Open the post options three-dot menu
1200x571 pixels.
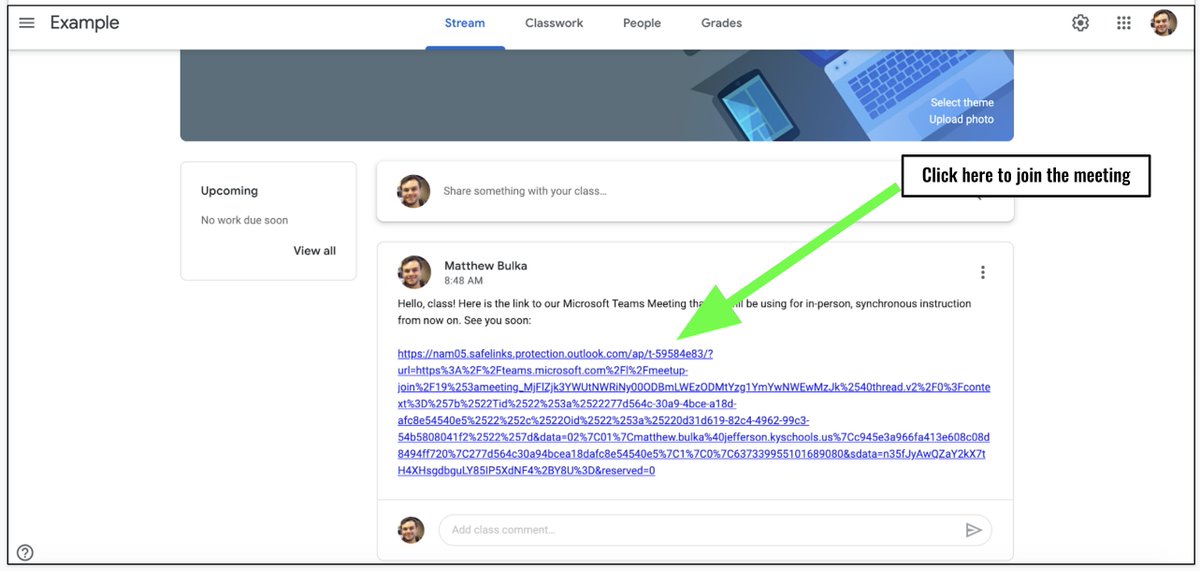tap(983, 272)
